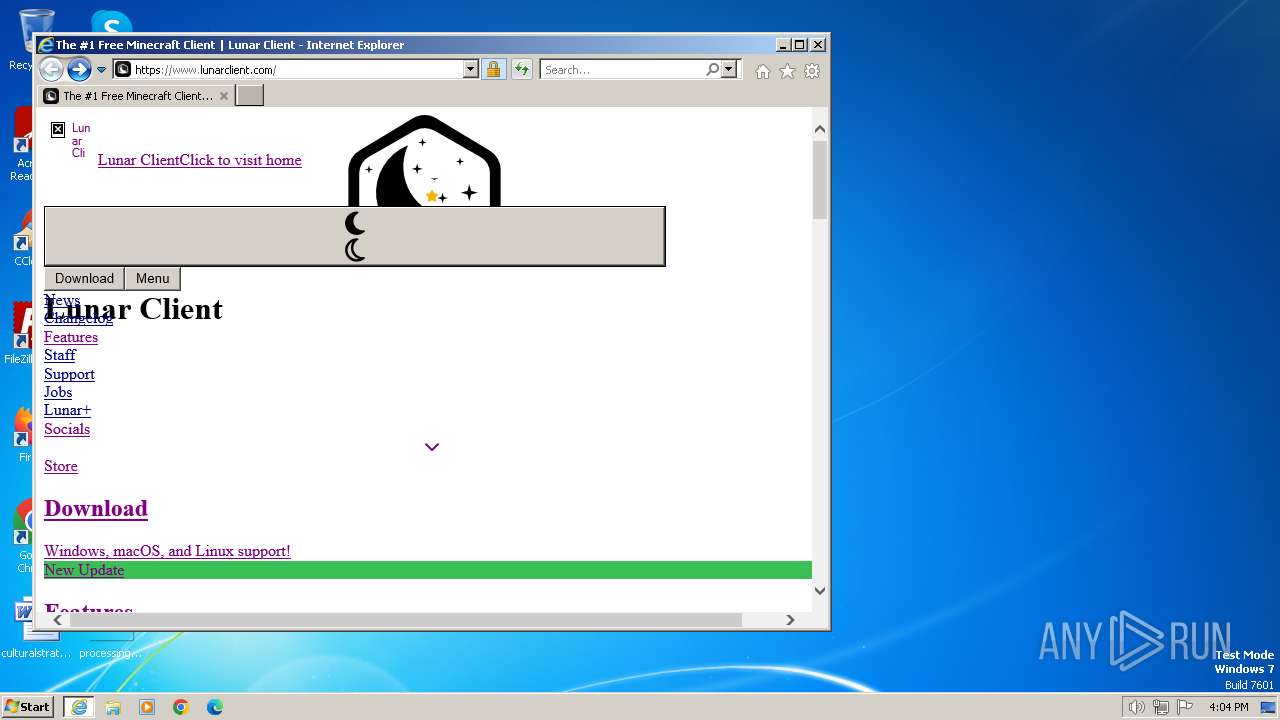Go forward using the browser Forward arrow
The height and width of the screenshot is (720, 1280).
pos(79,69)
